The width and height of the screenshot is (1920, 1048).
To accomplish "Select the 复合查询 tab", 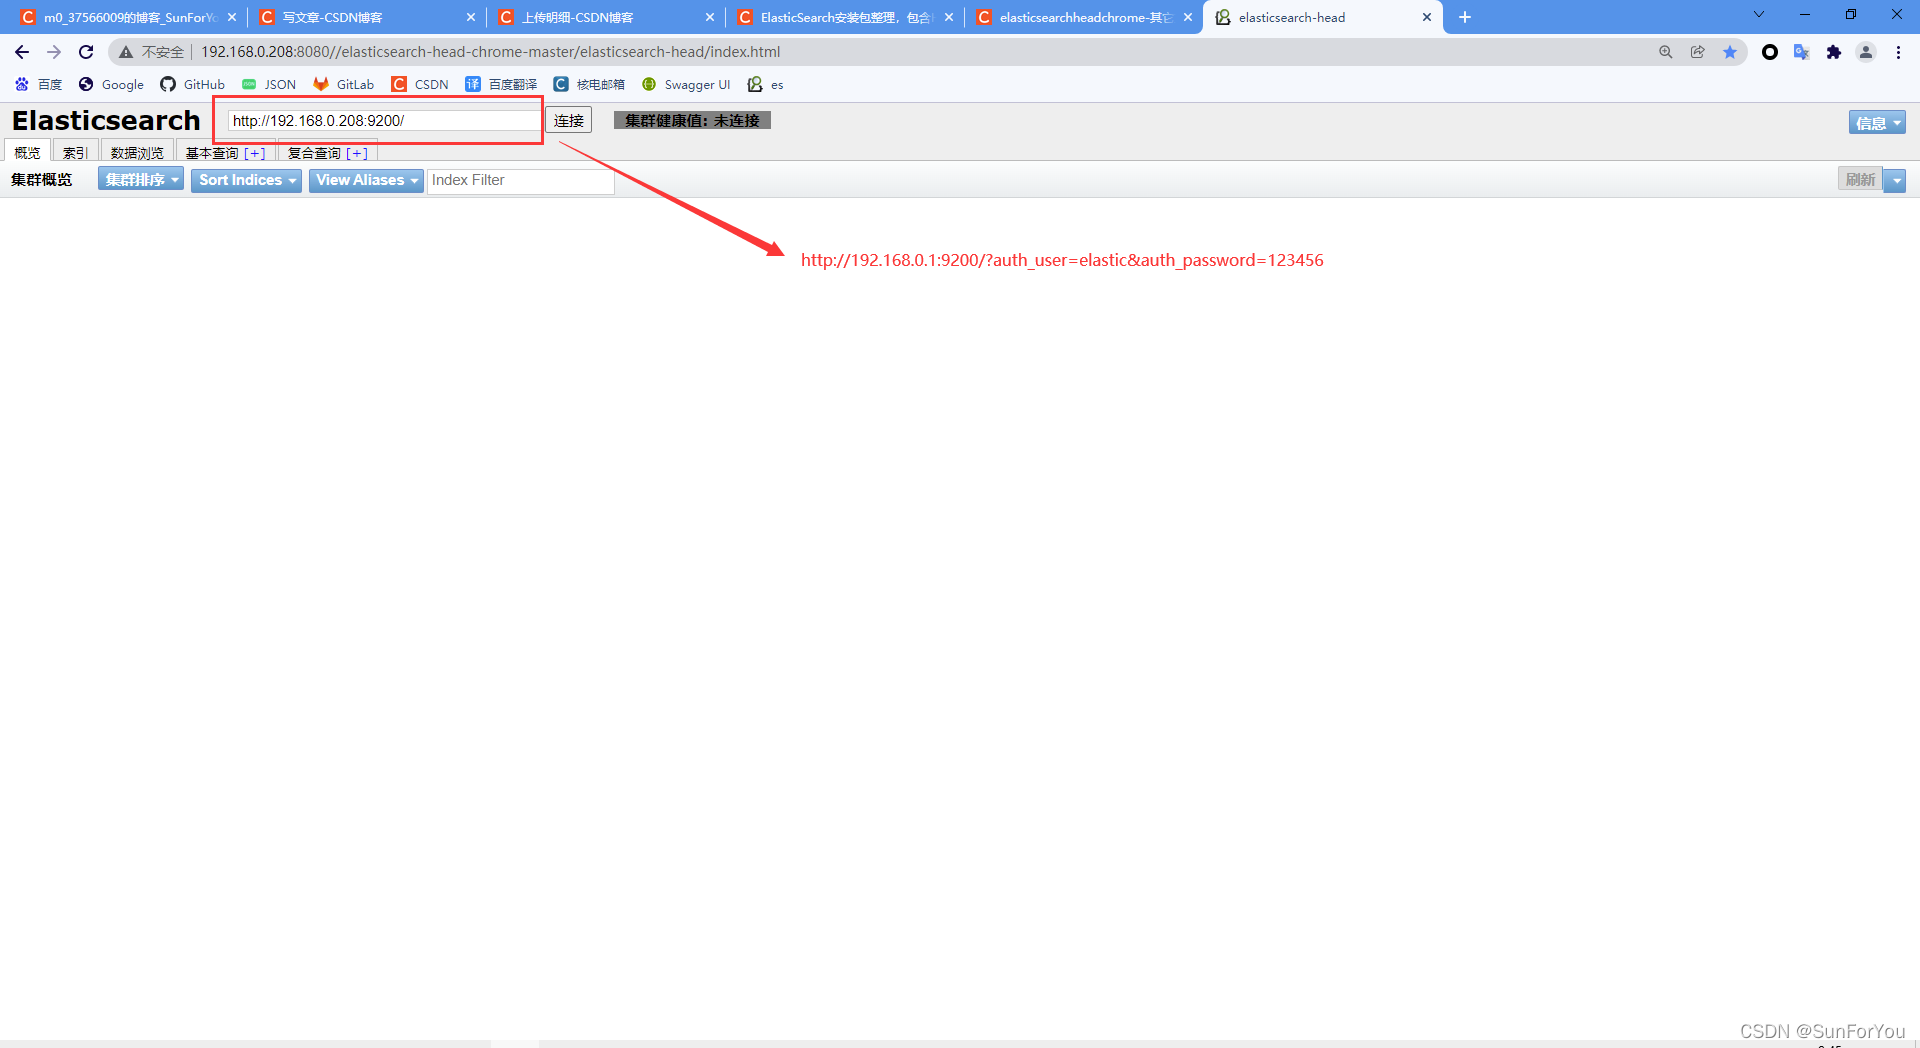I will coord(314,152).
